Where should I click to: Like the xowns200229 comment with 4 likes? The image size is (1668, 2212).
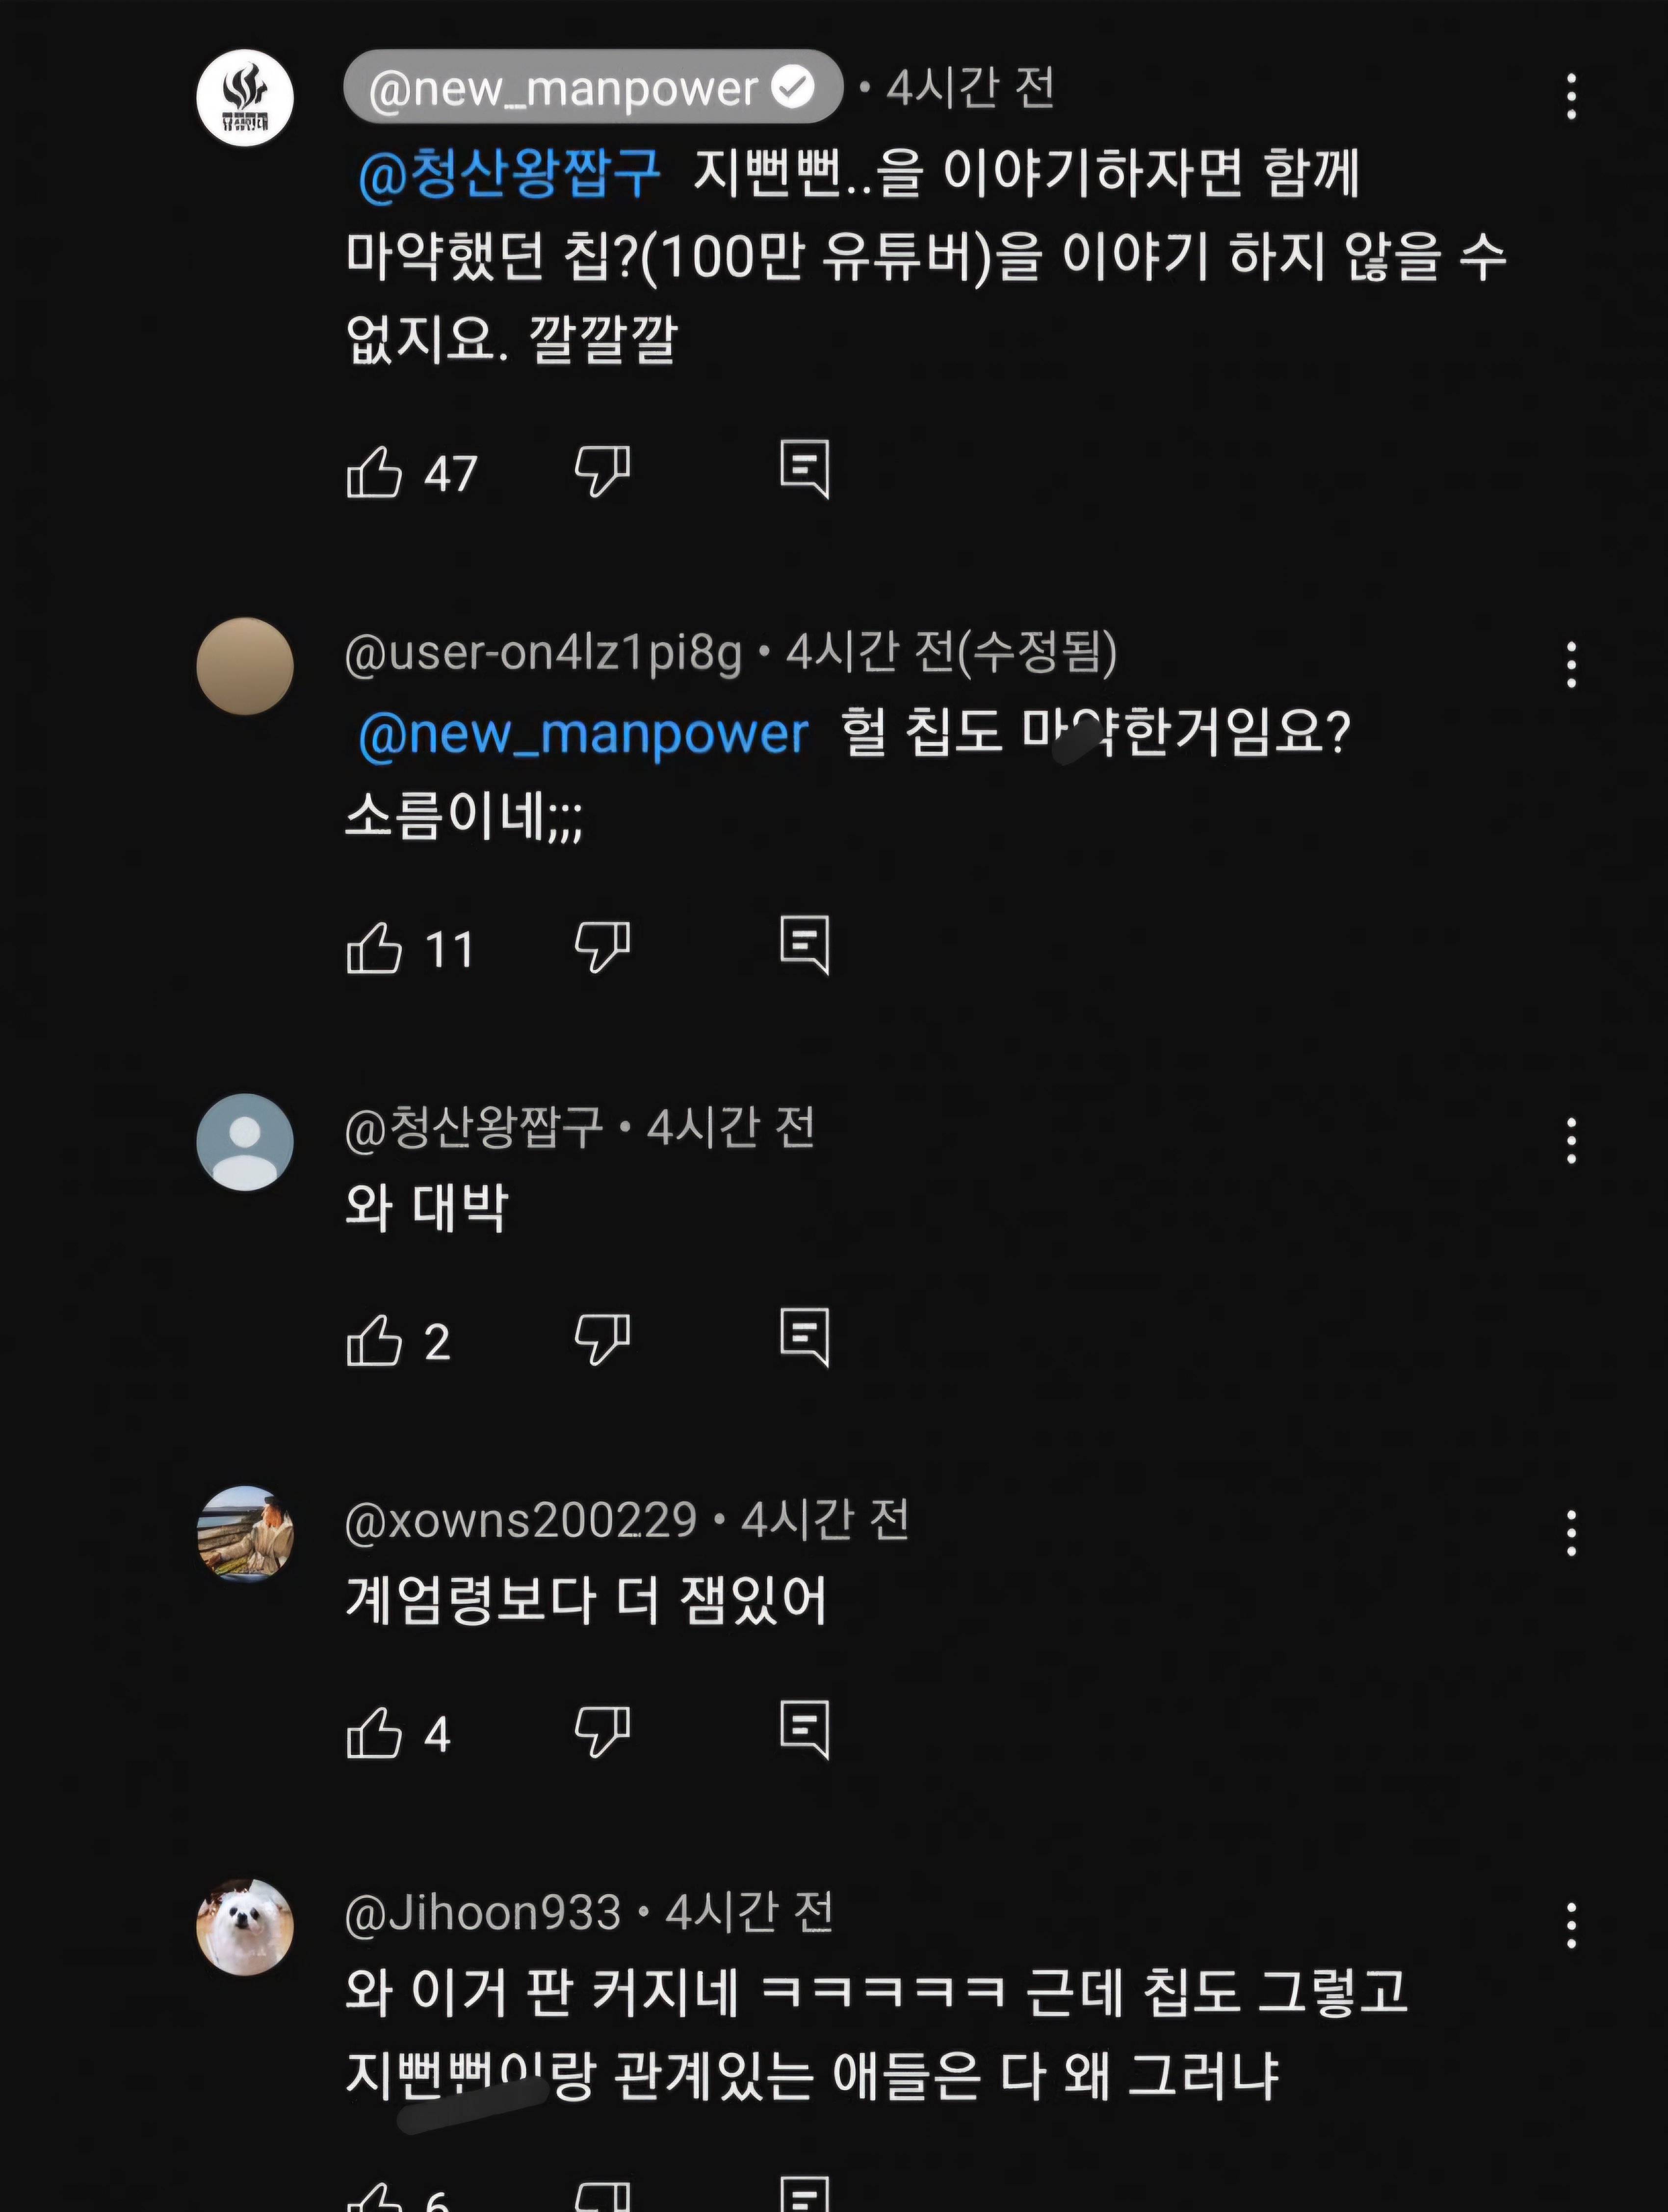(x=374, y=1733)
